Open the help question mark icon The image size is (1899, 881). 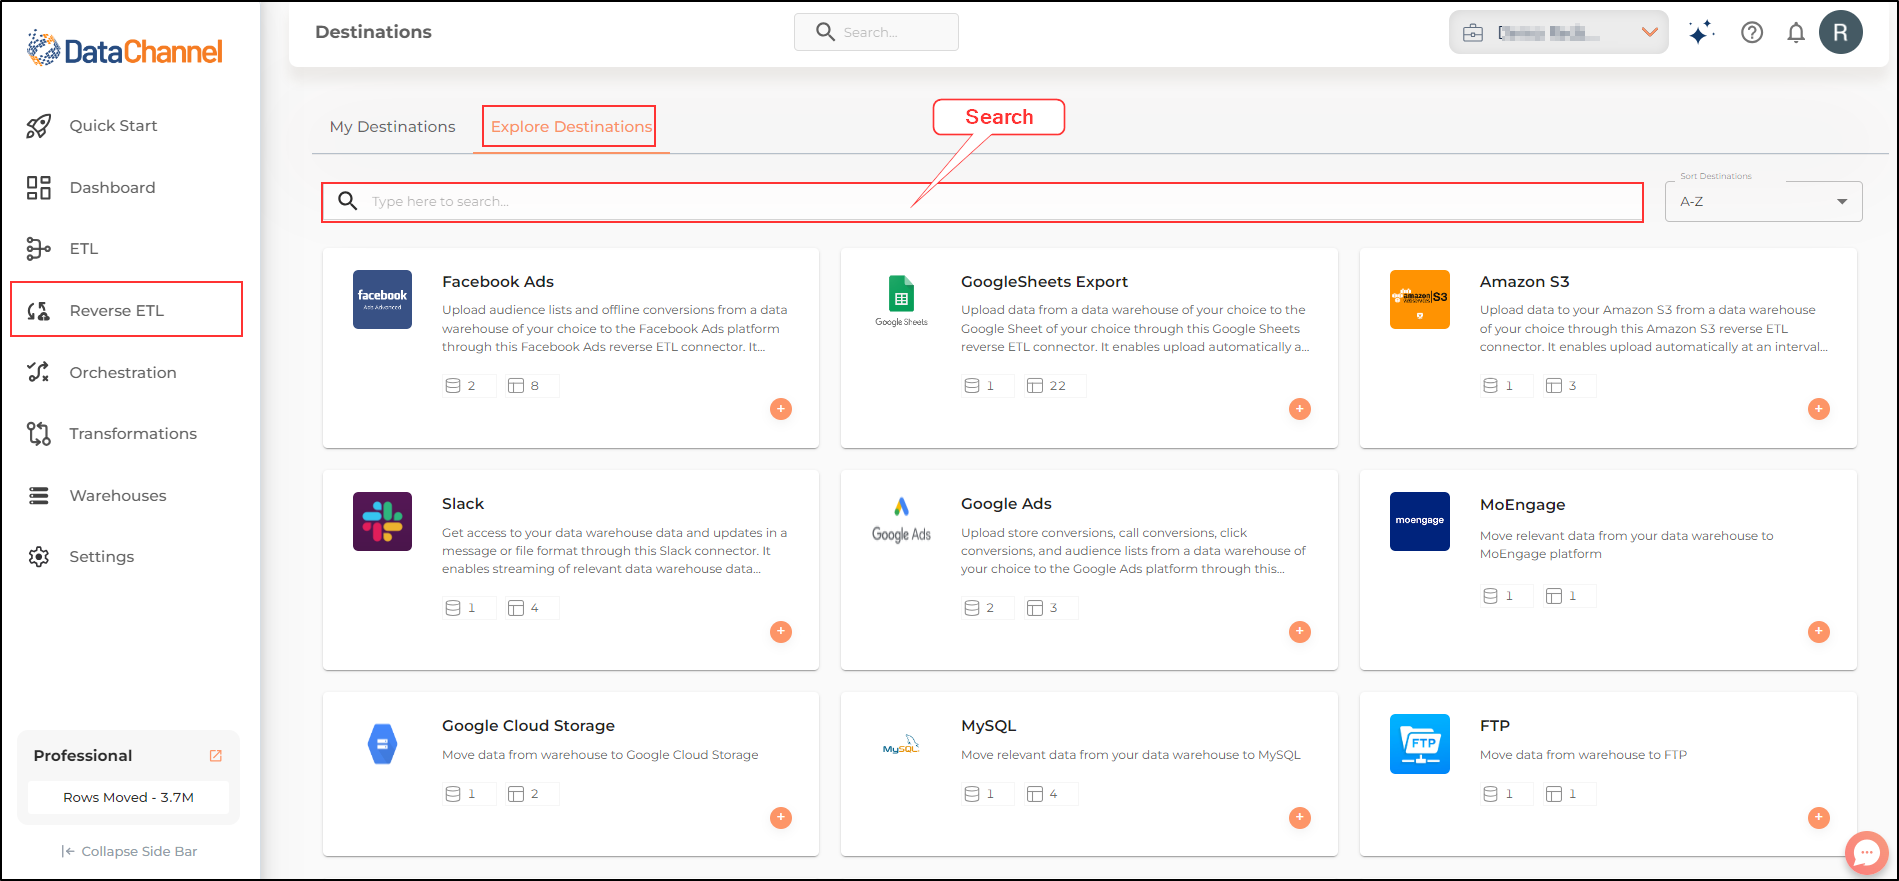(x=1752, y=33)
